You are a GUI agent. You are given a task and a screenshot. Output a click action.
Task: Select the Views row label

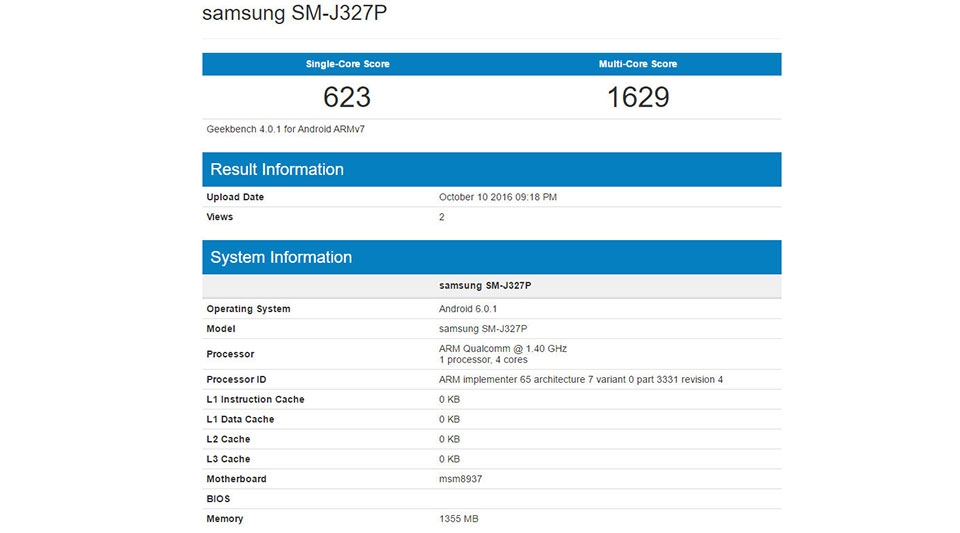(x=219, y=217)
